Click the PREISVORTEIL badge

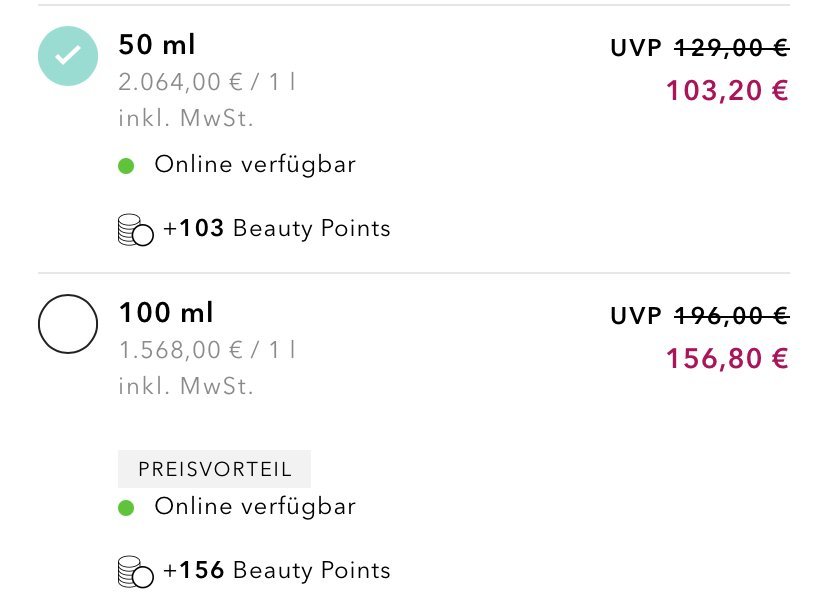coord(214,469)
